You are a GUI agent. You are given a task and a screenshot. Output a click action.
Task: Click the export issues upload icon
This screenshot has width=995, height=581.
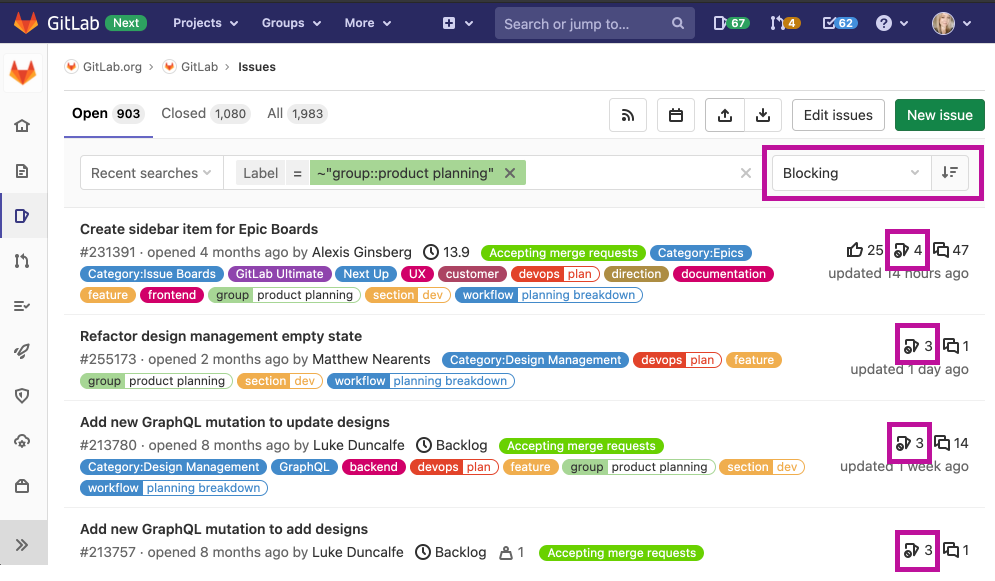click(x=724, y=116)
